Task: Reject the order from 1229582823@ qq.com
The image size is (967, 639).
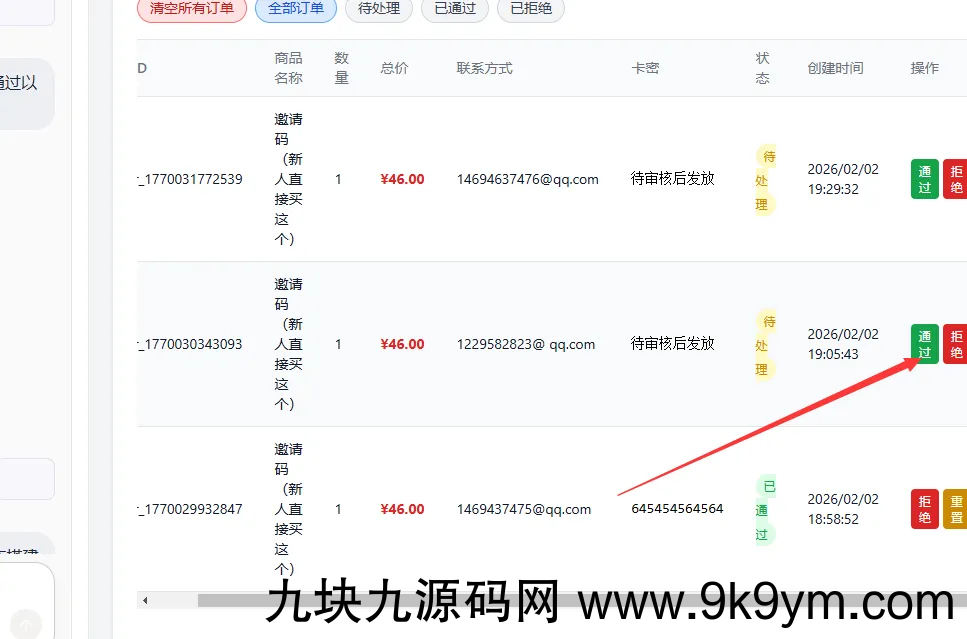Action: [955, 344]
